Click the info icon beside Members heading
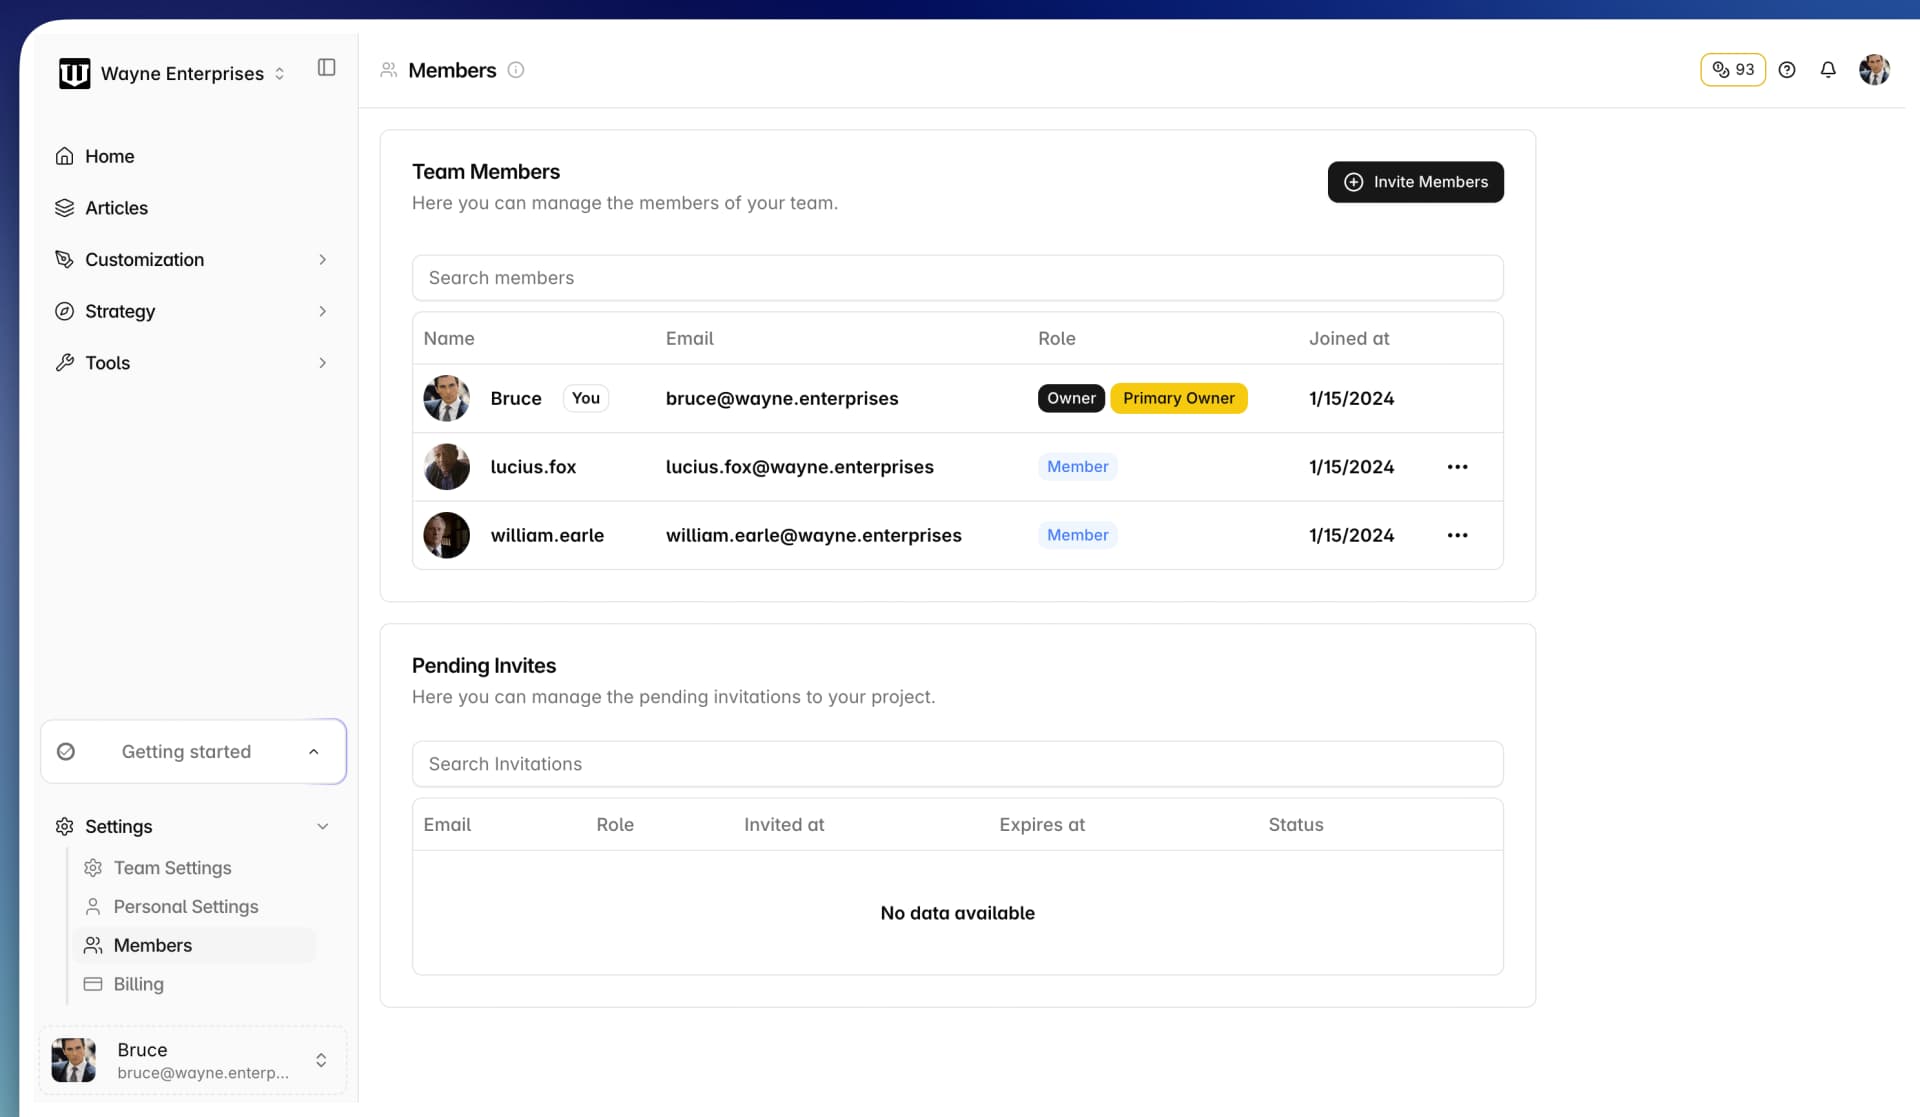1920x1117 pixels. click(x=516, y=70)
